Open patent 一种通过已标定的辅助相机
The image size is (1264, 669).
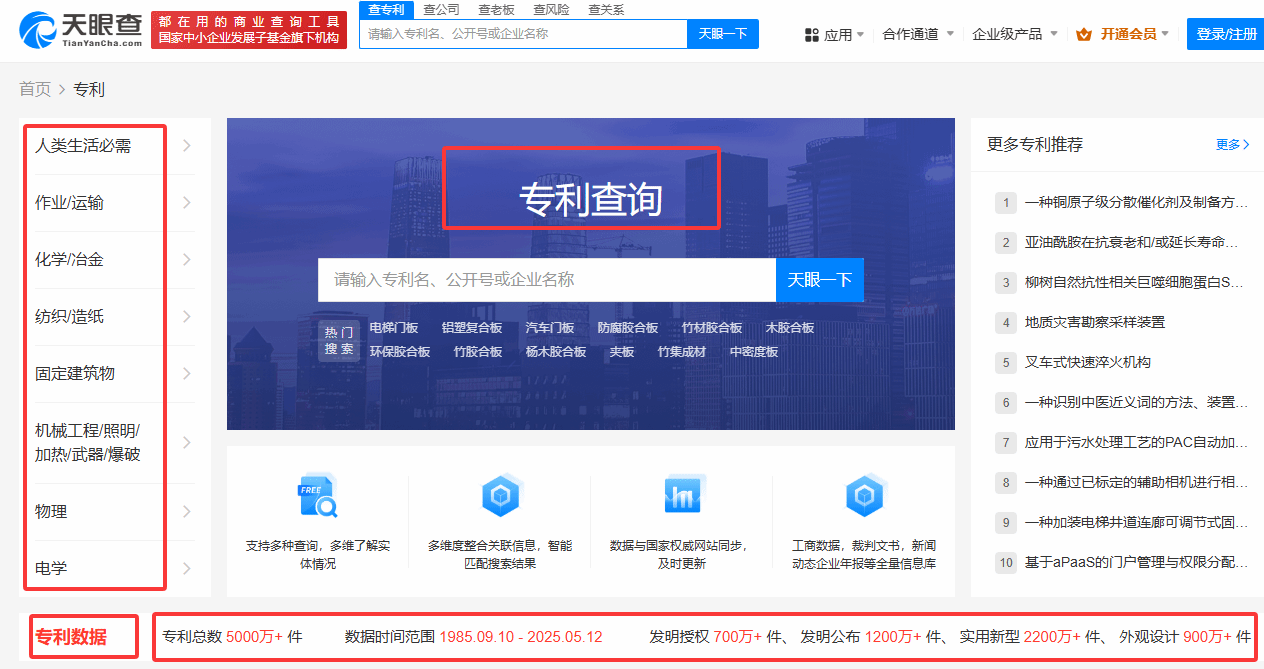(x=1136, y=483)
